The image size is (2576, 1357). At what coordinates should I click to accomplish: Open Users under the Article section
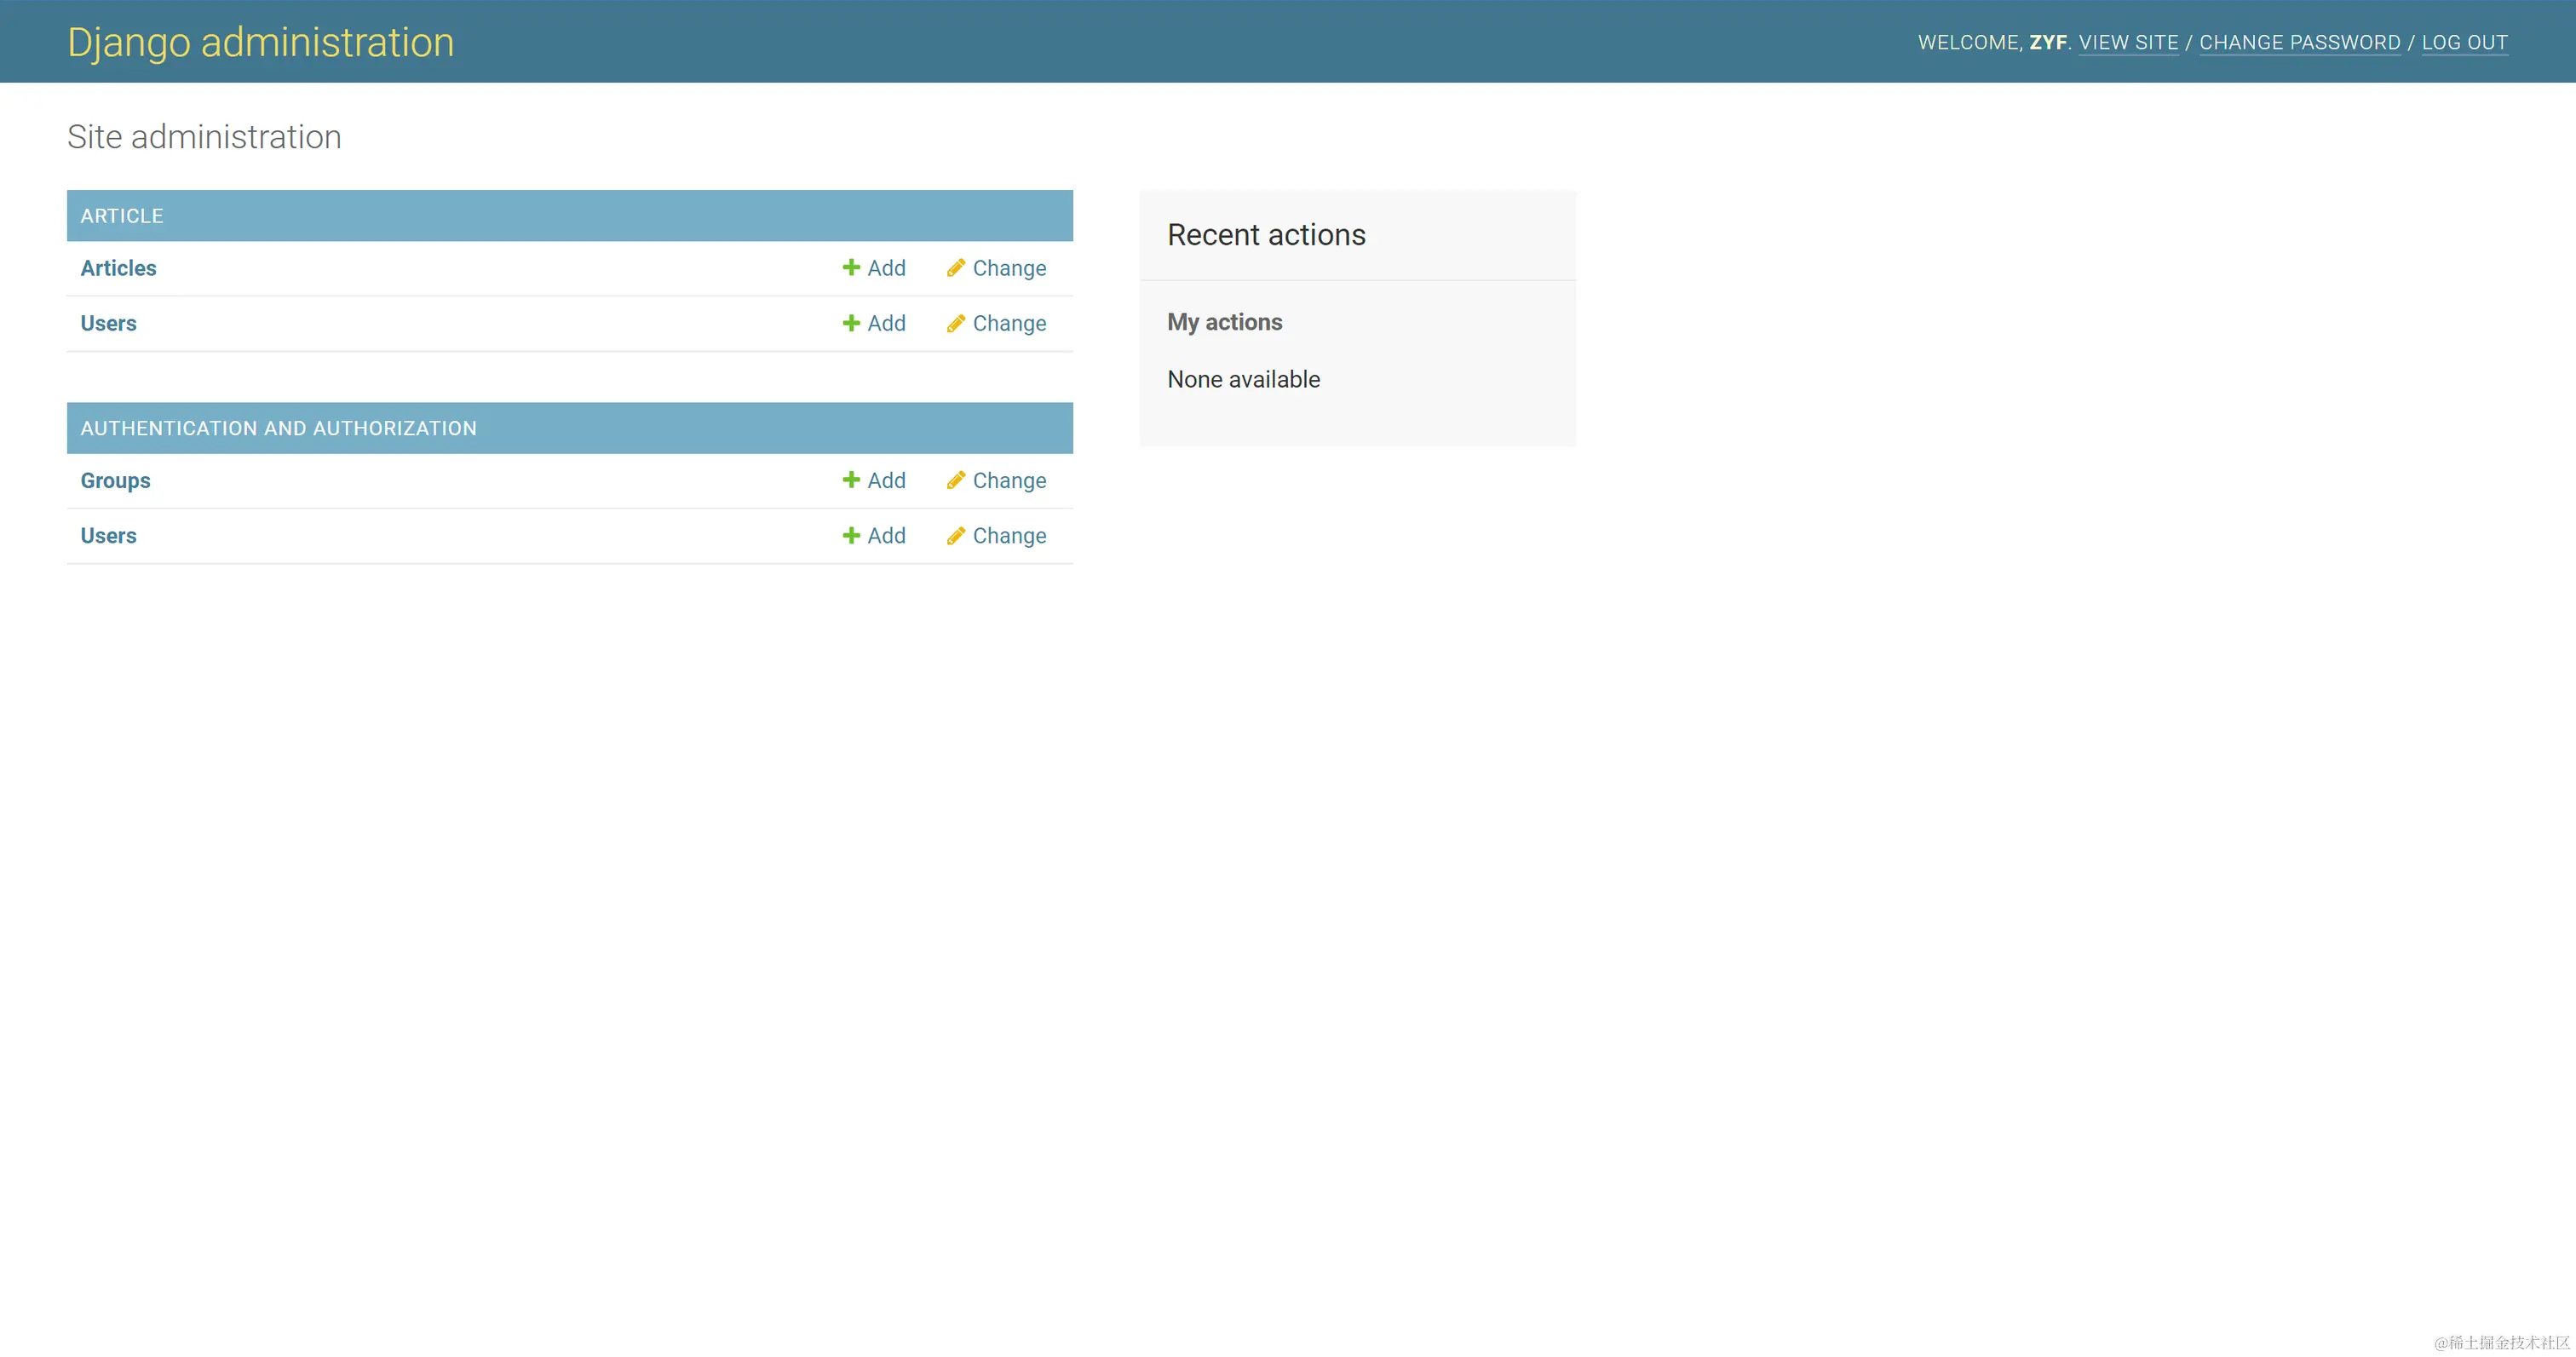pyautogui.click(x=108, y=323)
